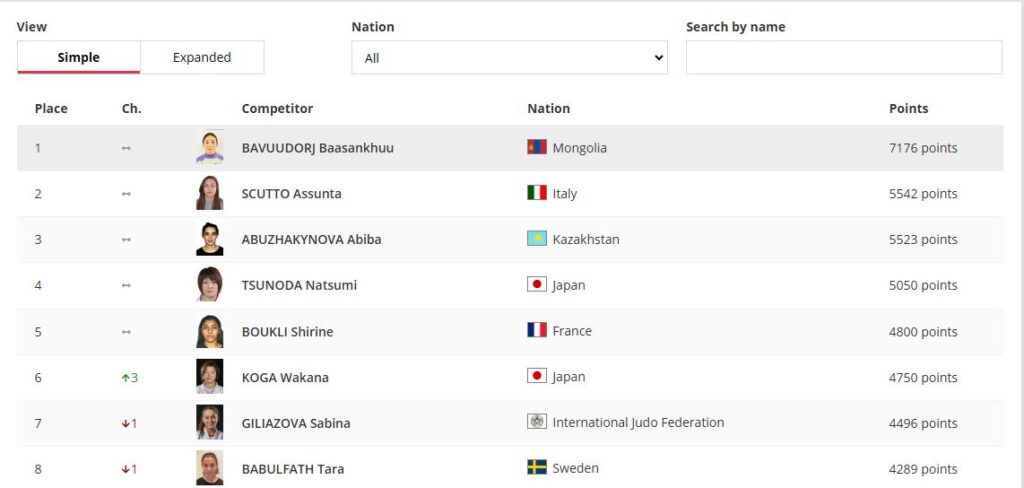
Task: Click ABUZHAKYNOVA Abiba's portrait thumbnail
Action: click(x=210, y=238)
